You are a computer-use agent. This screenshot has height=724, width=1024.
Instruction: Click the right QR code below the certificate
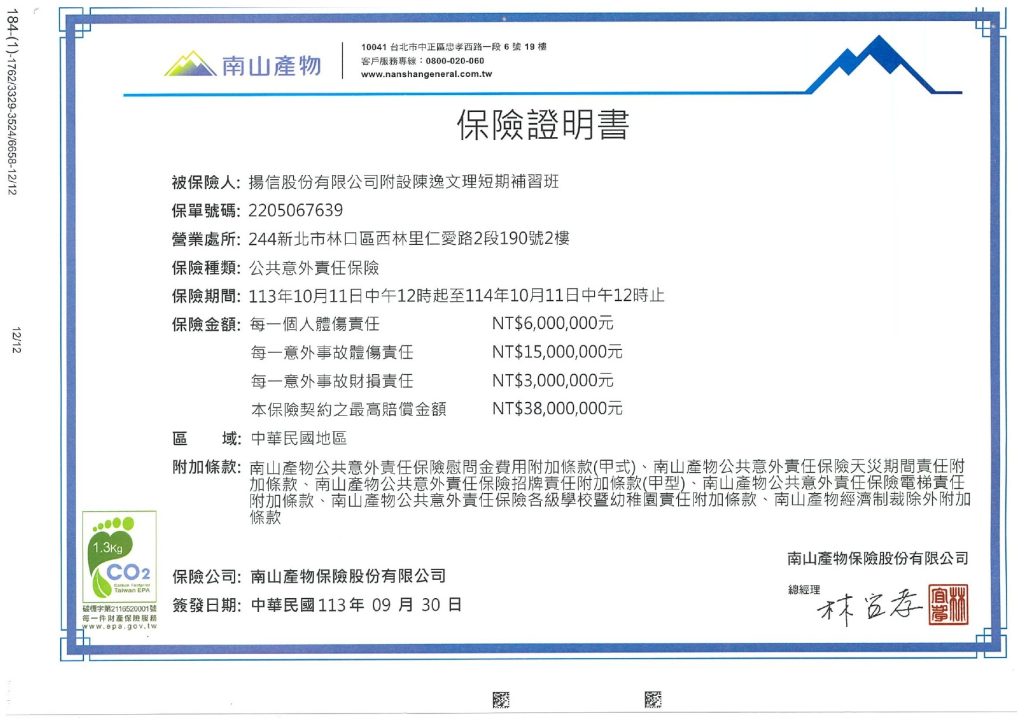point(652,699)
